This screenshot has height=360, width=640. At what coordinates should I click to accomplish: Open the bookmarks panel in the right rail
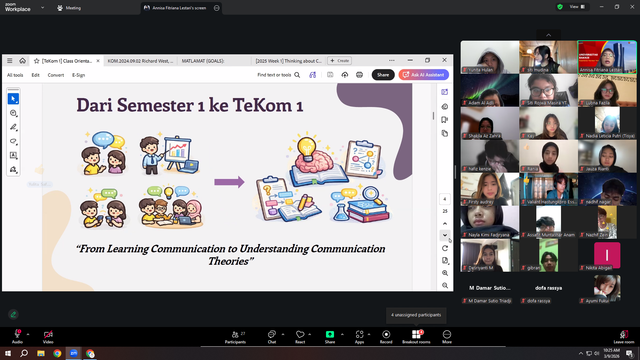pos(444,120)
